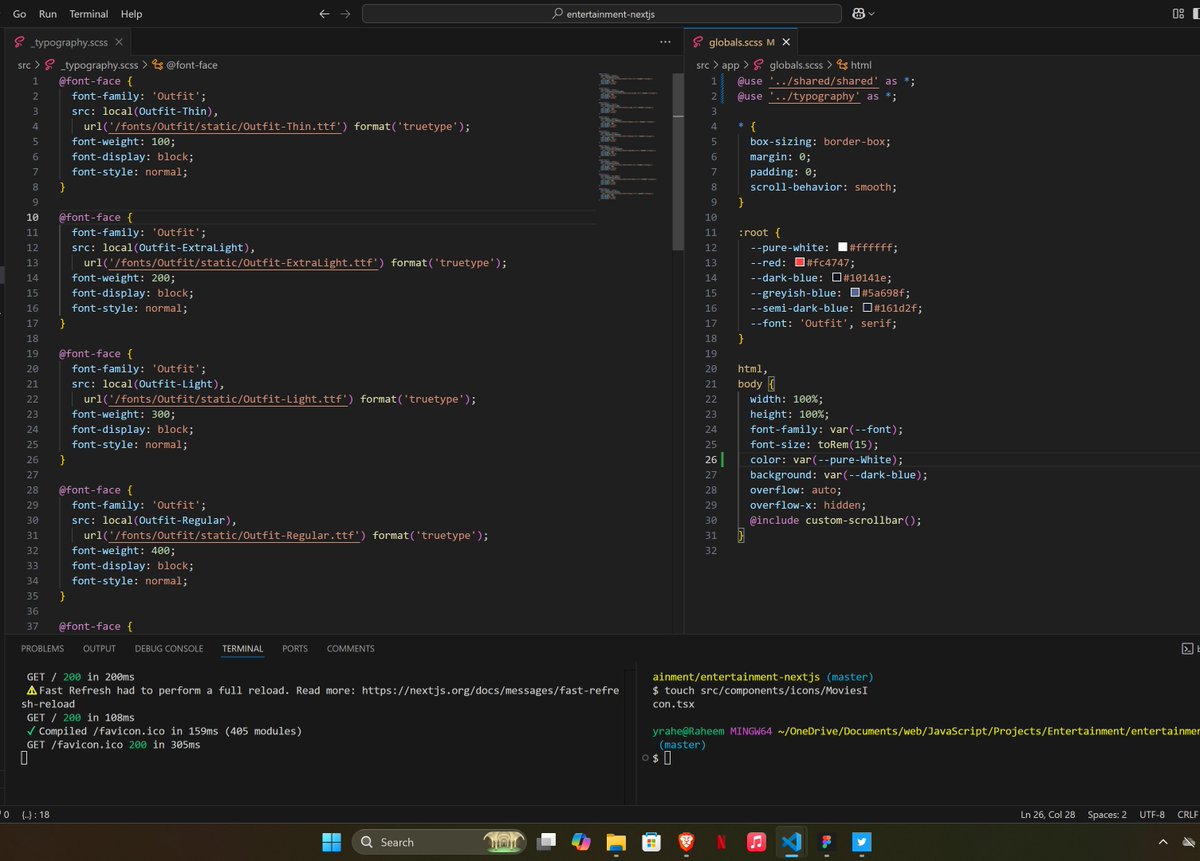The width and height of the screenshot is (1200, 861).
Task: Open the Help menu
Action: [131, 14]
